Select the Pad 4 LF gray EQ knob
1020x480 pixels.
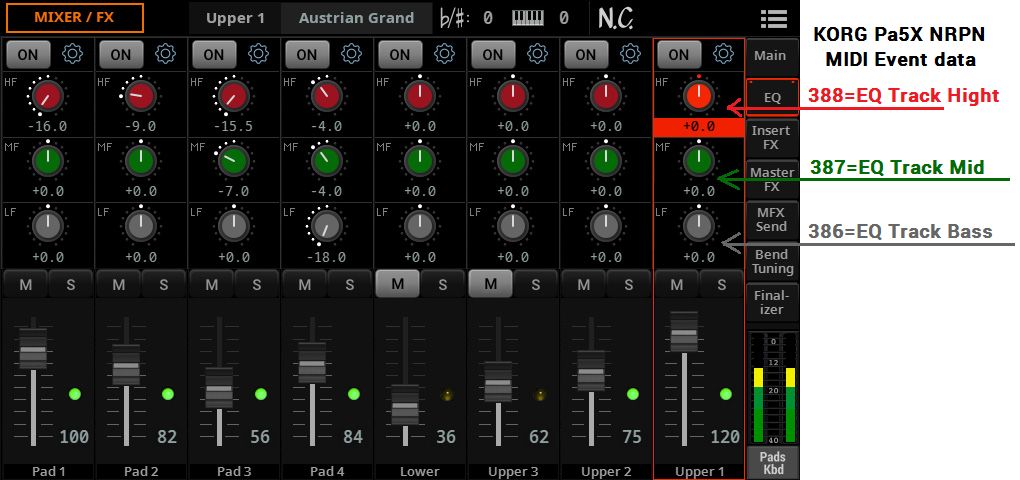click(327, 225)
